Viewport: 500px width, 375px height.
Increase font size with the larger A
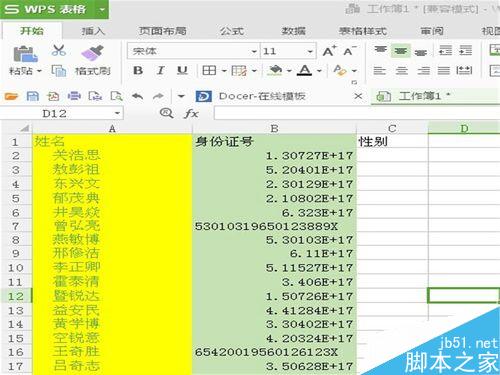(x=329, y=51)
